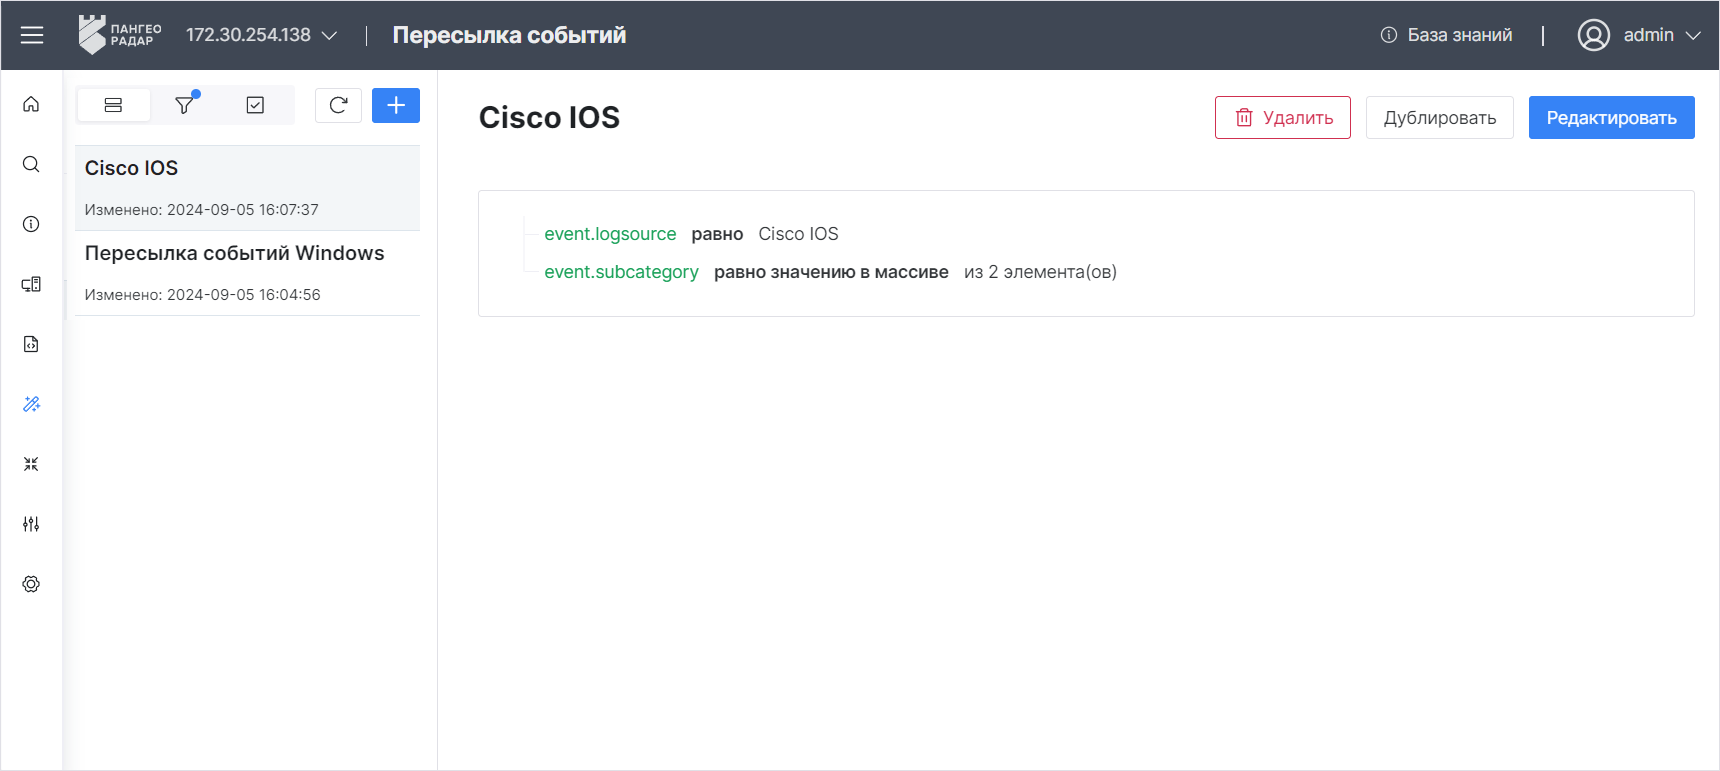1720x771 pixels.
Task: Open the gear administration sidebar icon
Action: pyautogui.click(x=31, y=584)
